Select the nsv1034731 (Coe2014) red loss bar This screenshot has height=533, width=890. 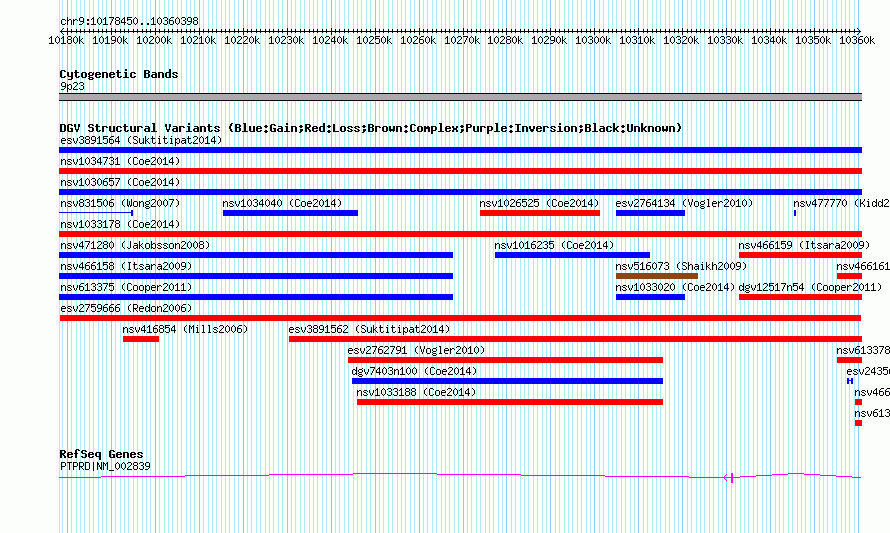click(x=460, y=171)
